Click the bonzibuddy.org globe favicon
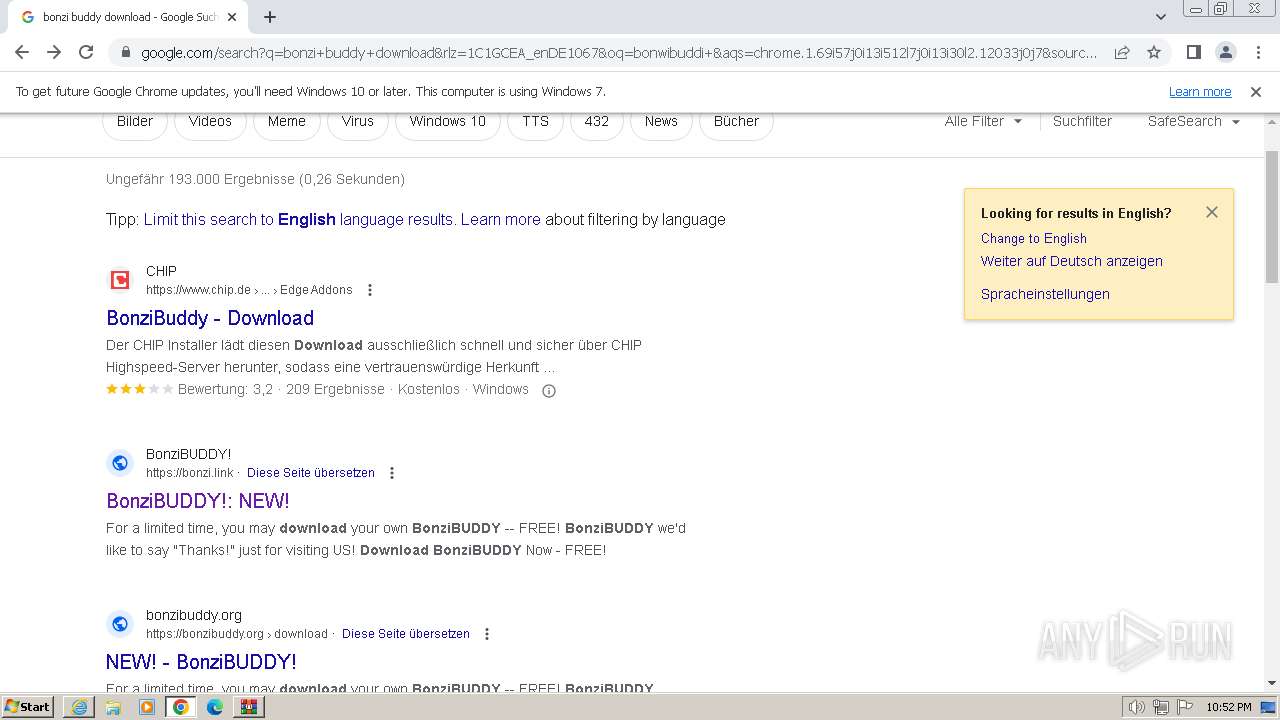The width and height of the screenshot is (1280, 720). pyautogui.click(x=120, y=624)
